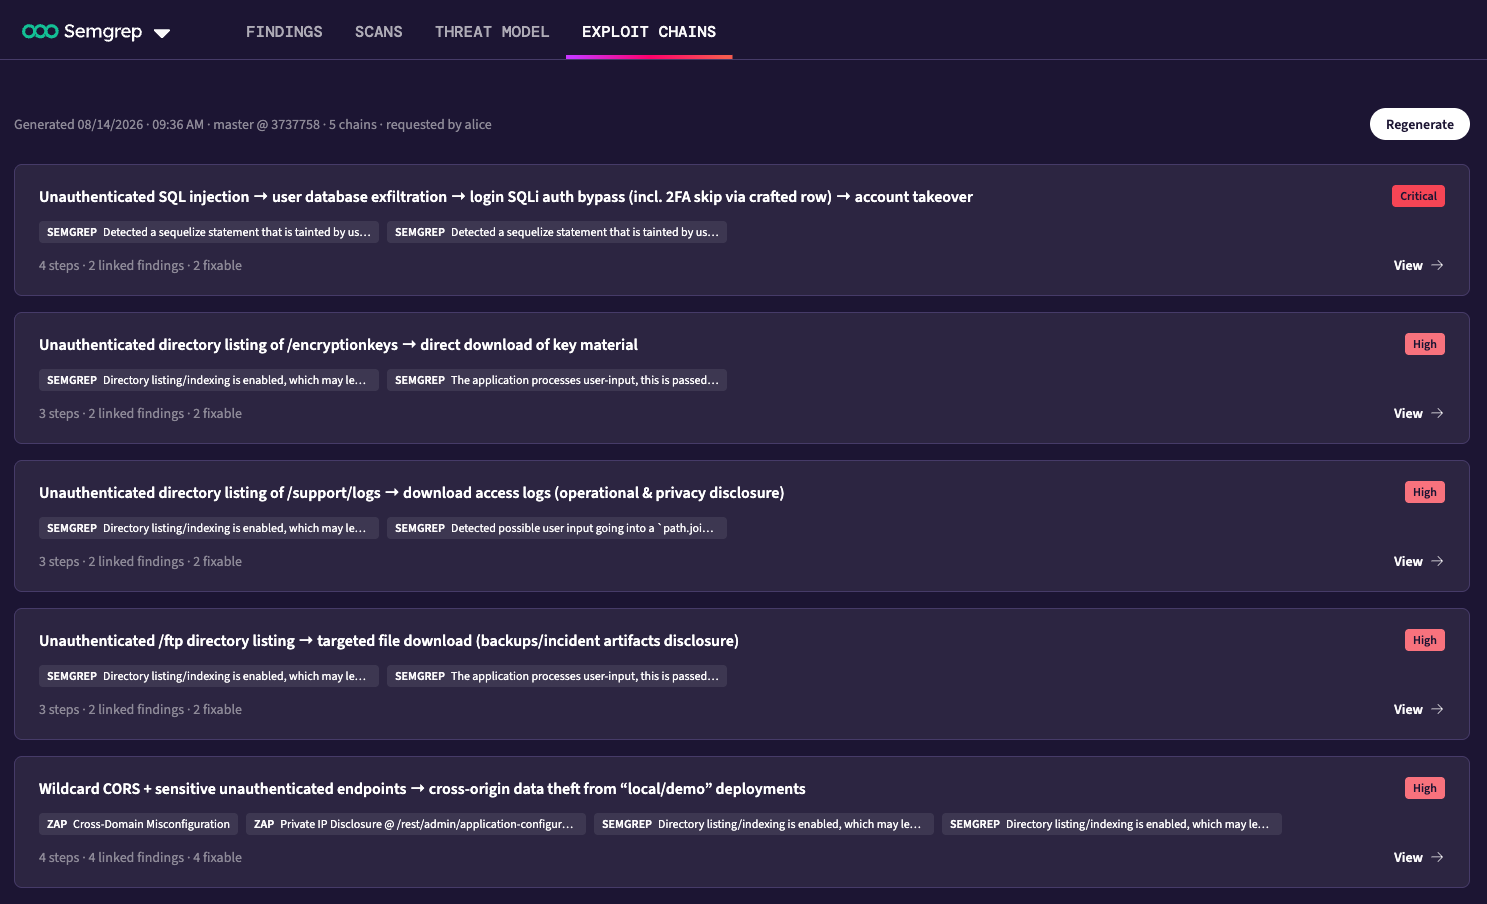Open the Semgrep project dropdown arrow
The height and width of the screenshot is (904, 1487).
tap(162, 33)
